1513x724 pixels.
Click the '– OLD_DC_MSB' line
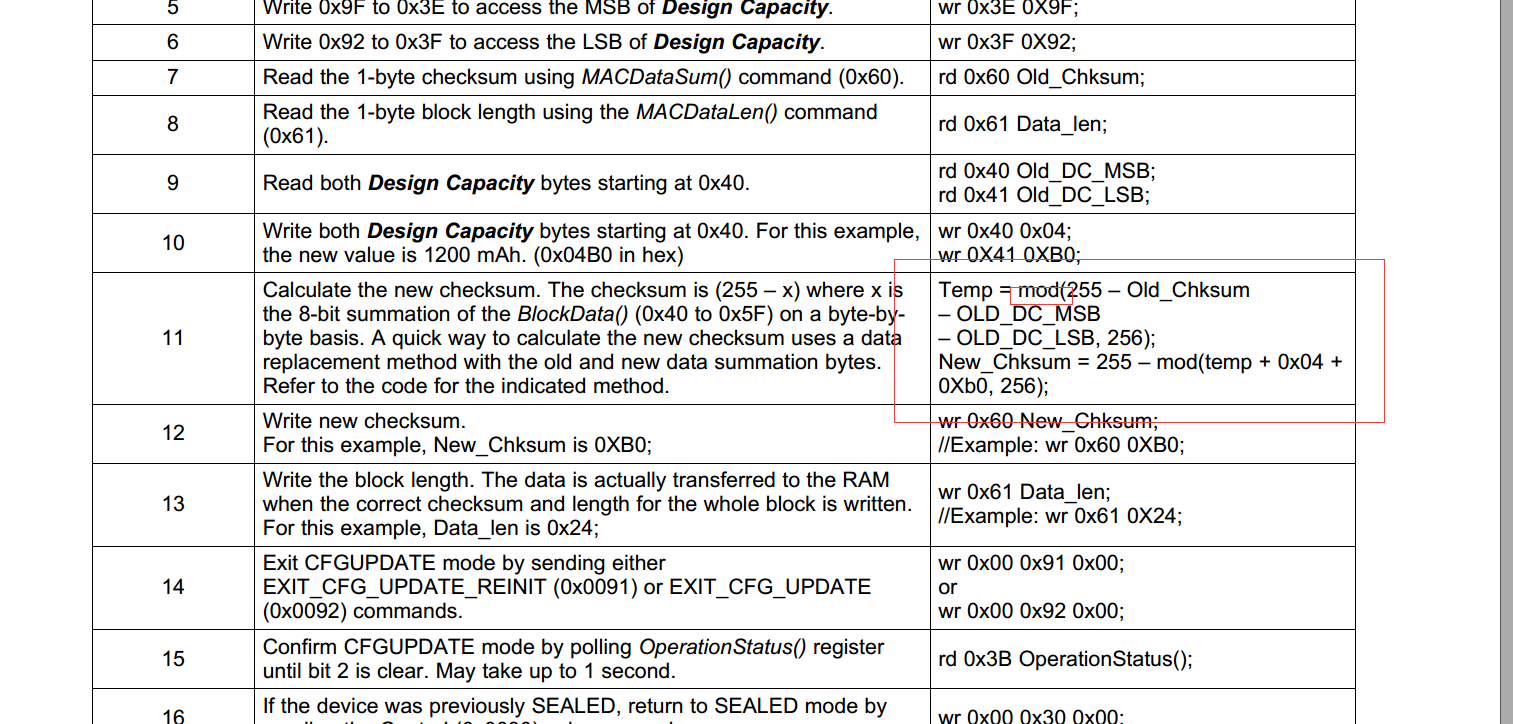(x=1020, y=314)
